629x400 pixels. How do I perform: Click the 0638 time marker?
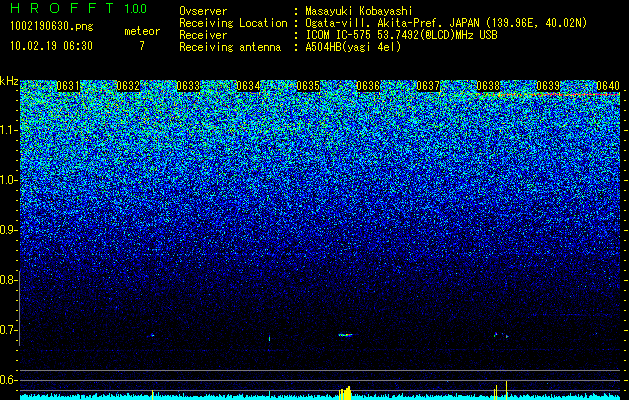(x=488, y=86)
